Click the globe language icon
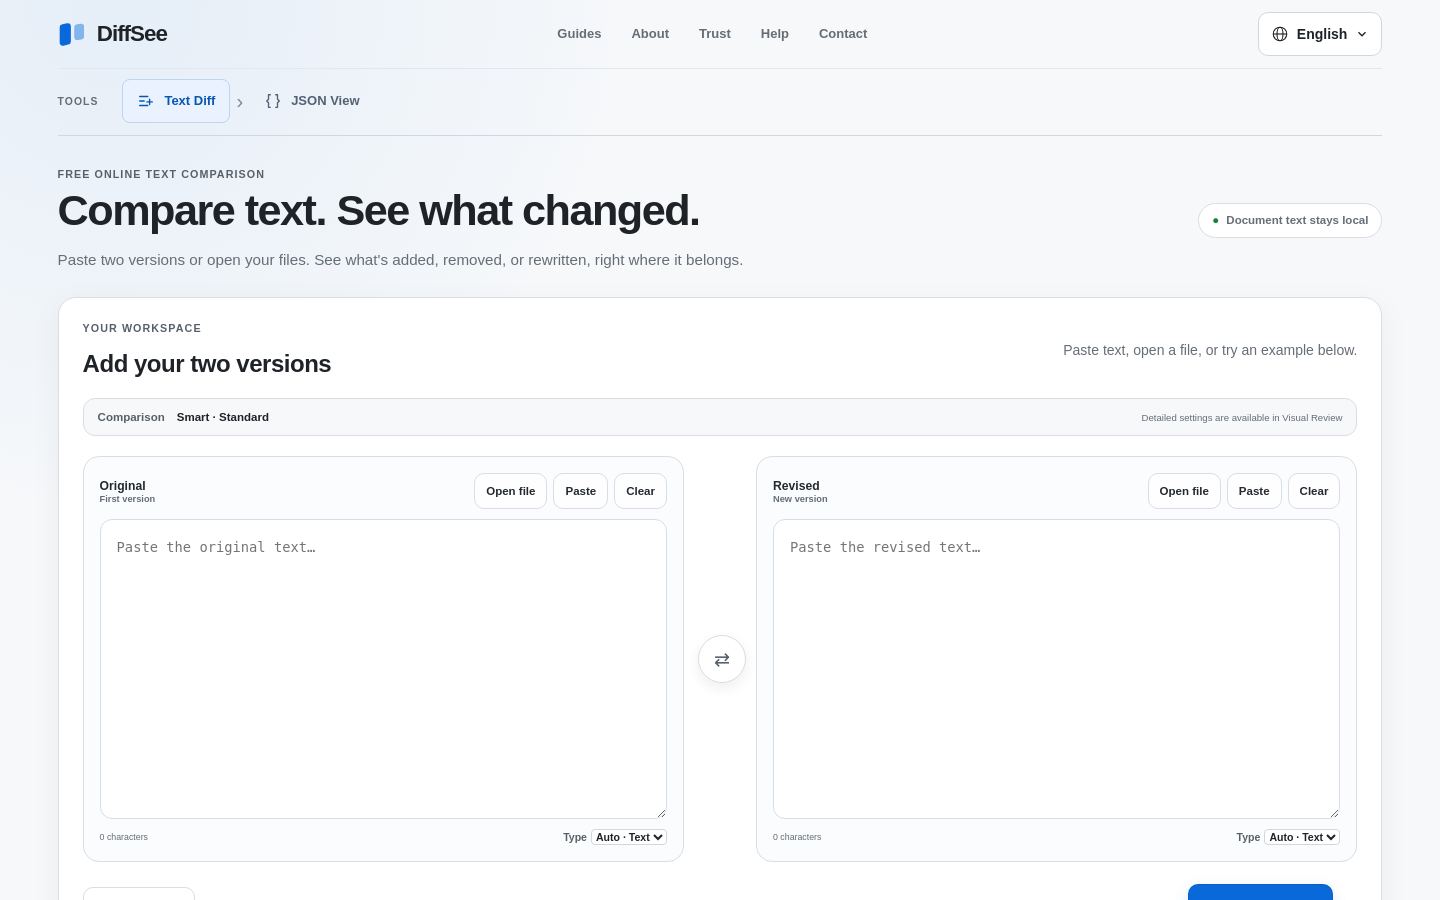 [x=1280, y=34]
